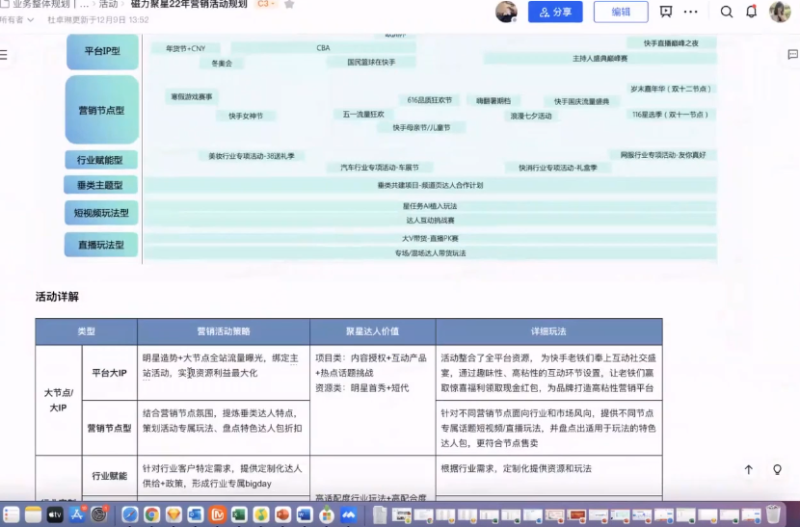Screen dimensions: 800x527
Task: Click the 寒假游戏赛事 item
Action: [x=191, y=96]
